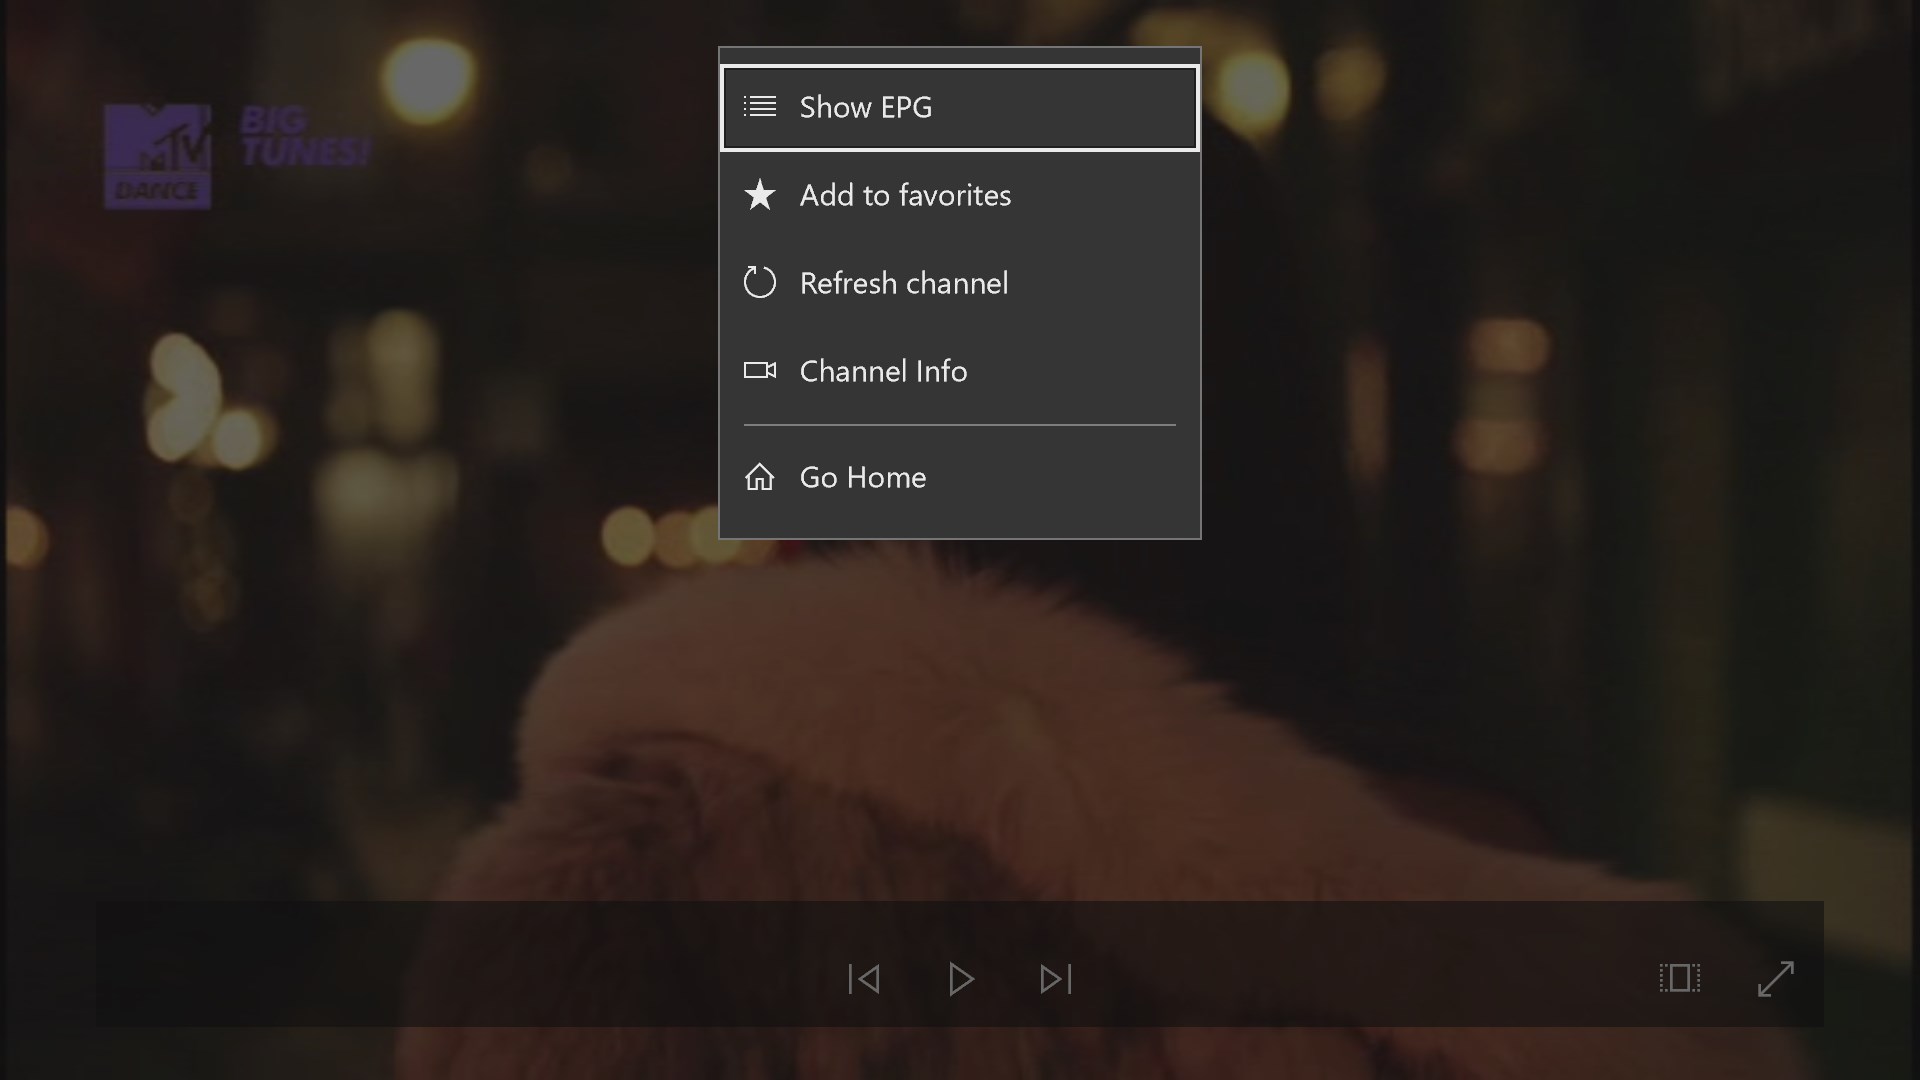1920x1080 pixels.
Task: Click the MTV Dance channel logo
Action: click(x=157, y=155)
